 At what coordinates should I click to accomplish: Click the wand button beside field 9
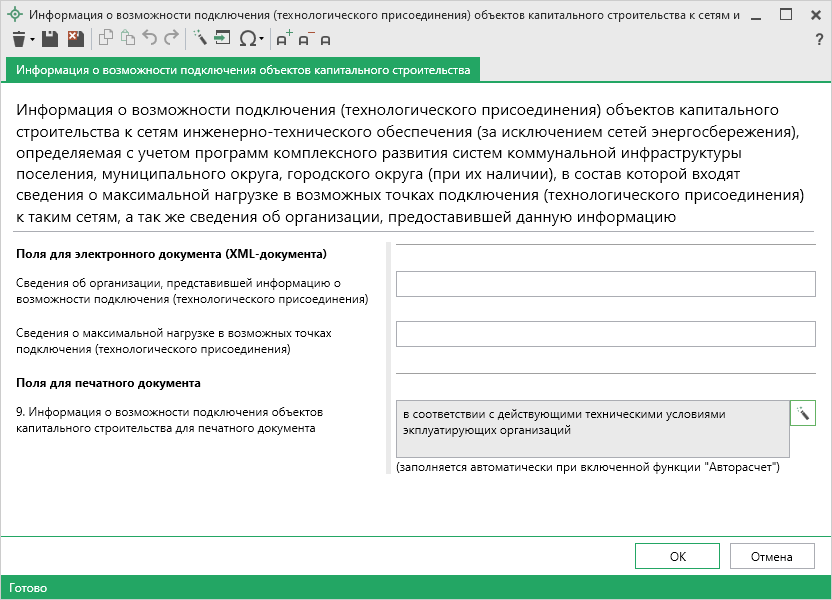pyautogui.click(x=803, y=413)
